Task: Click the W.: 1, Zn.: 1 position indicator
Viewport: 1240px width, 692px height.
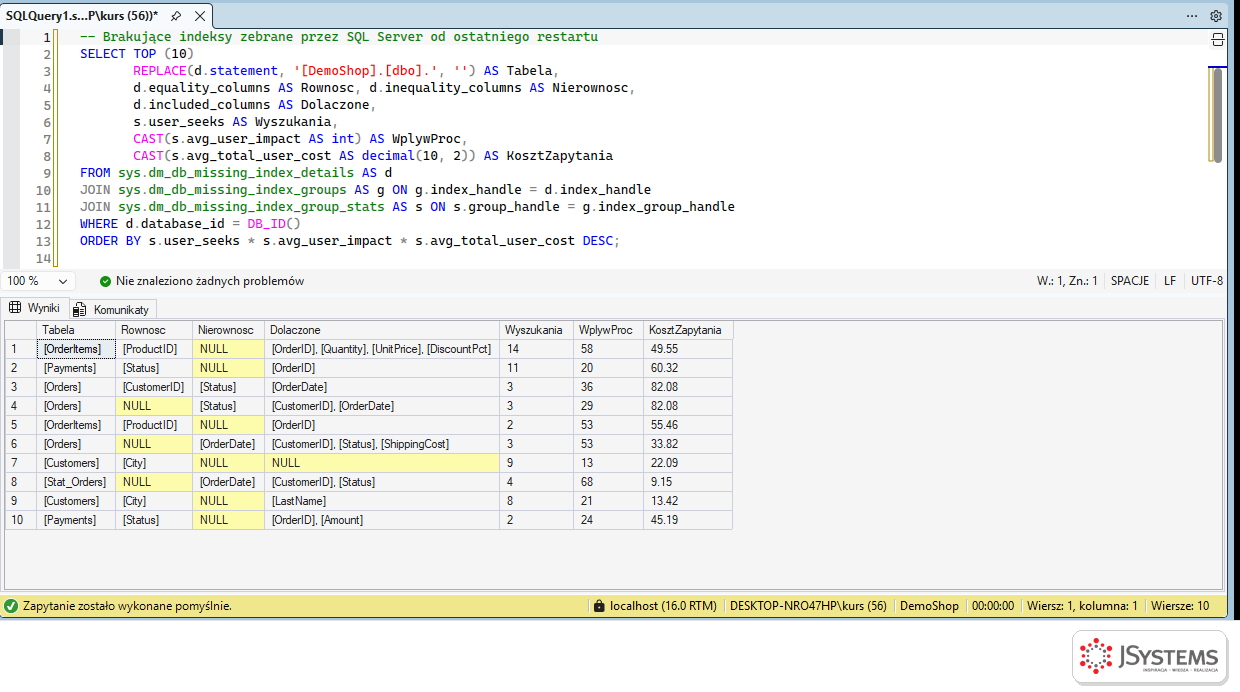Action: point(1067,281)
